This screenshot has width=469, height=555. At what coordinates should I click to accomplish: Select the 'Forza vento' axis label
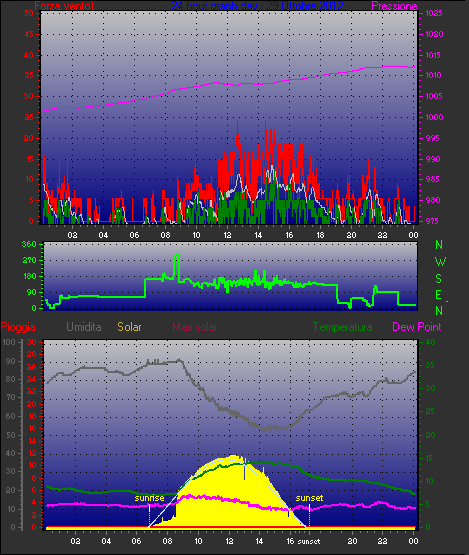pyautogui.click(x=64, y=6)
